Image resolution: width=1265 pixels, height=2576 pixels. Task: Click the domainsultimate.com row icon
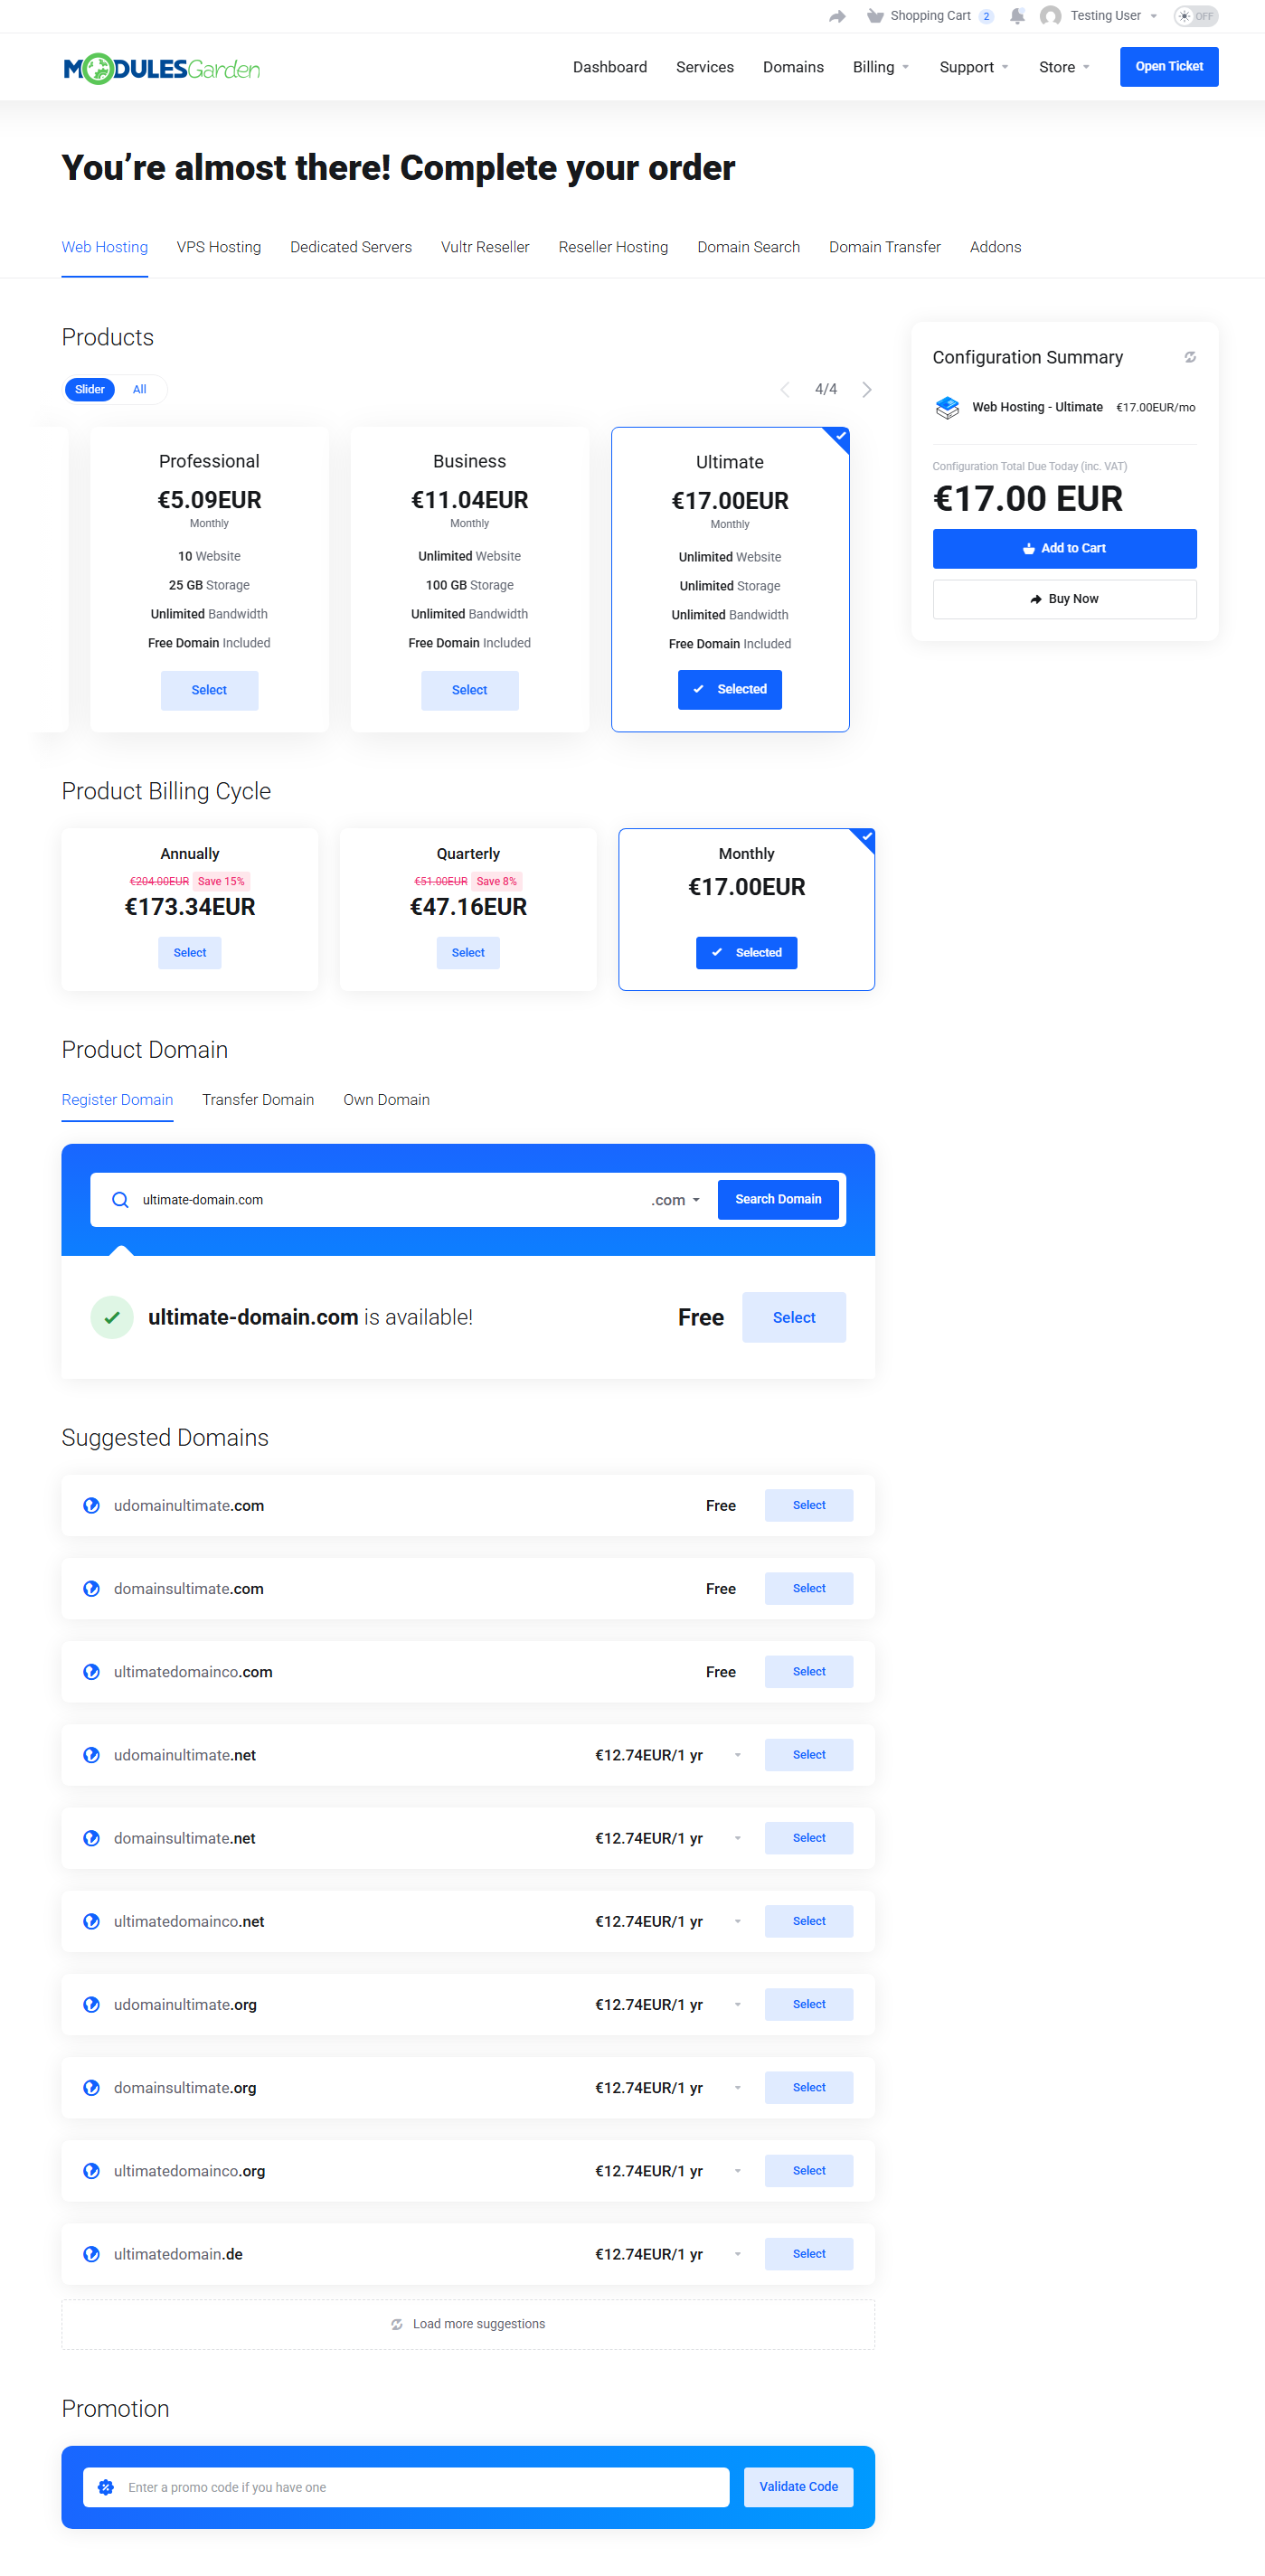[91, 1588]
